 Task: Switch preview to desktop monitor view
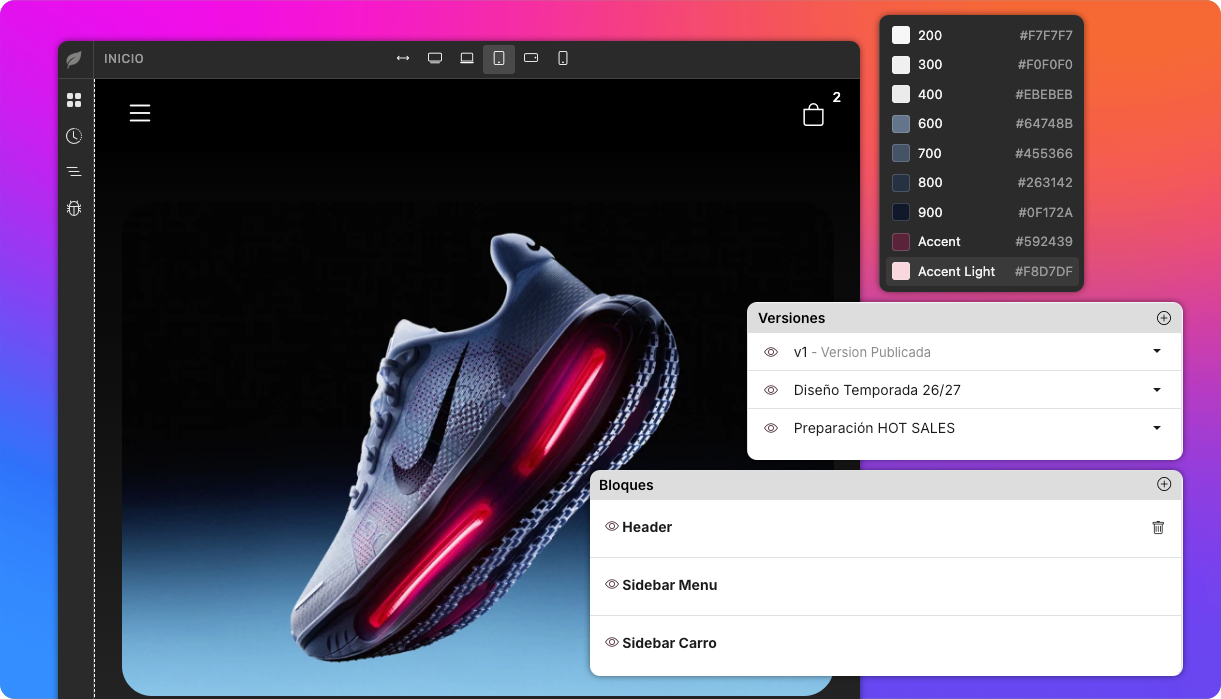click(x=435, y=58)
